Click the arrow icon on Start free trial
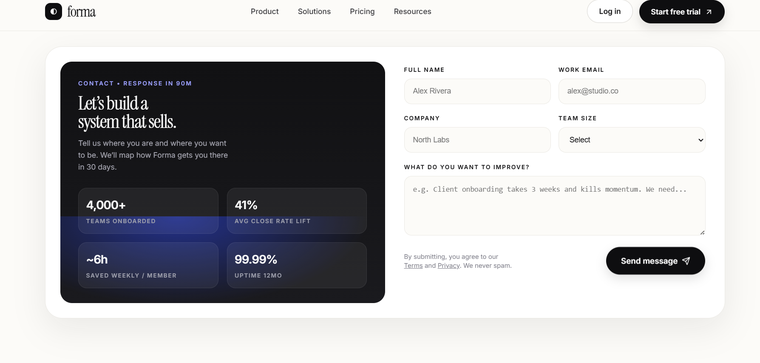 coord(709,12)
